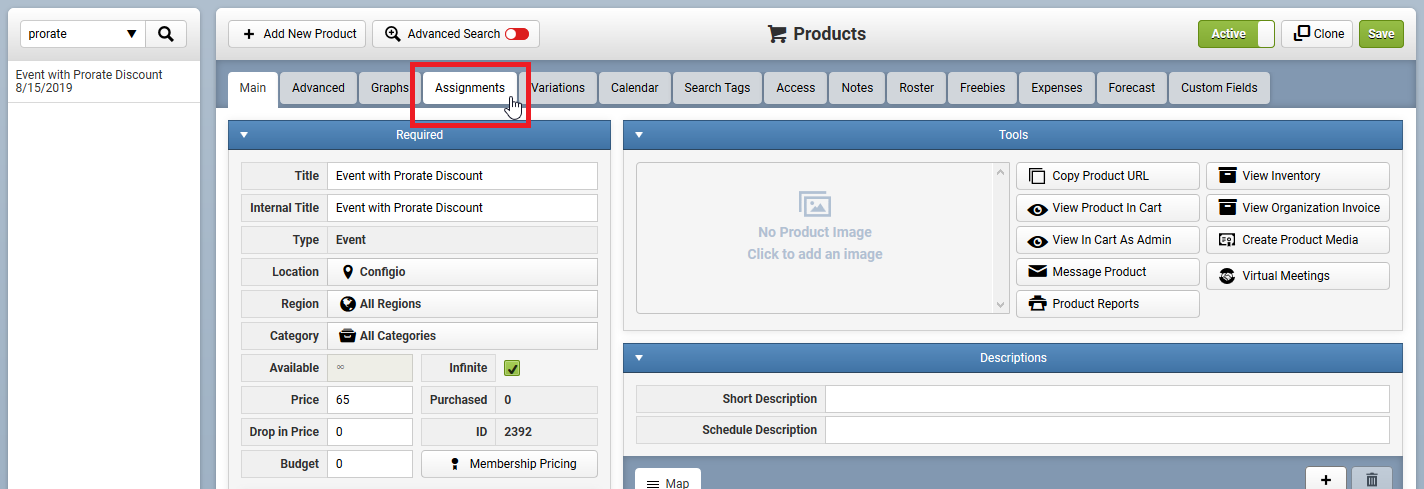
Task: Click View Inventory button
Action: click(1298, 176)
